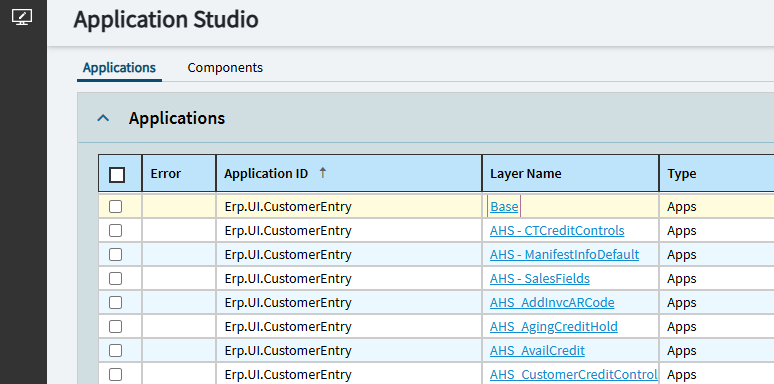
Task: Click the Apps type cell in Base row
Action: tap(716, 206)
